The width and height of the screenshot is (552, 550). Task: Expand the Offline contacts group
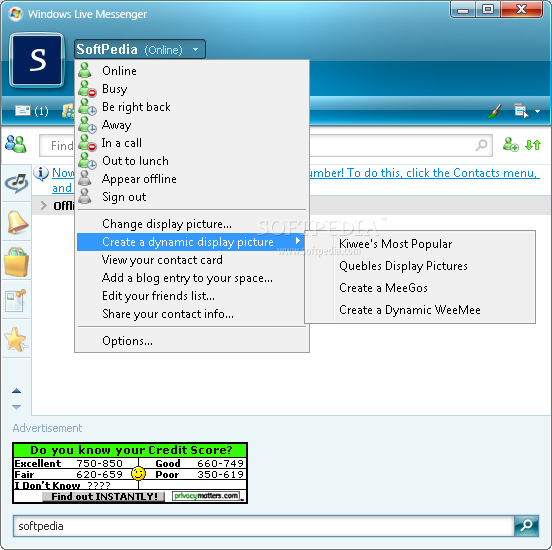click(43, 206)
